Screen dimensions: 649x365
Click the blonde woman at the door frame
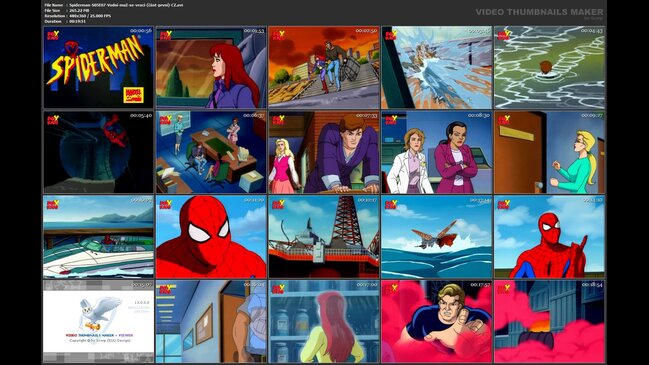tap(549, 152)
